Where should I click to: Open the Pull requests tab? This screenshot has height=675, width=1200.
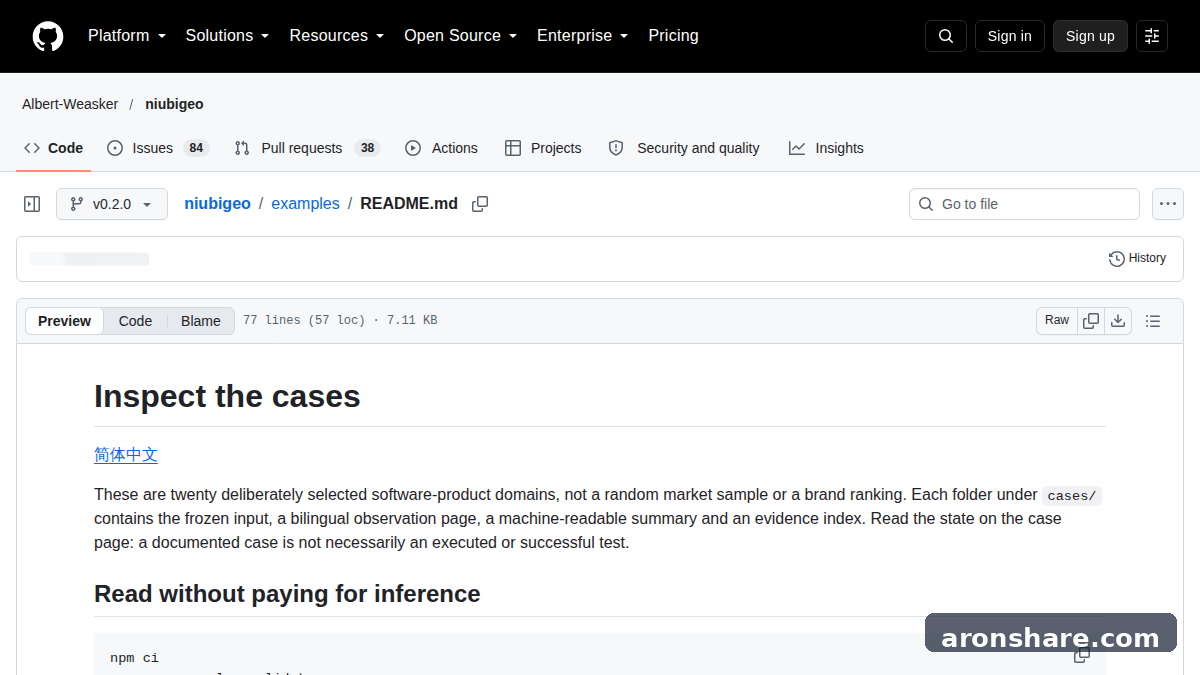click(x=307, y=148)
